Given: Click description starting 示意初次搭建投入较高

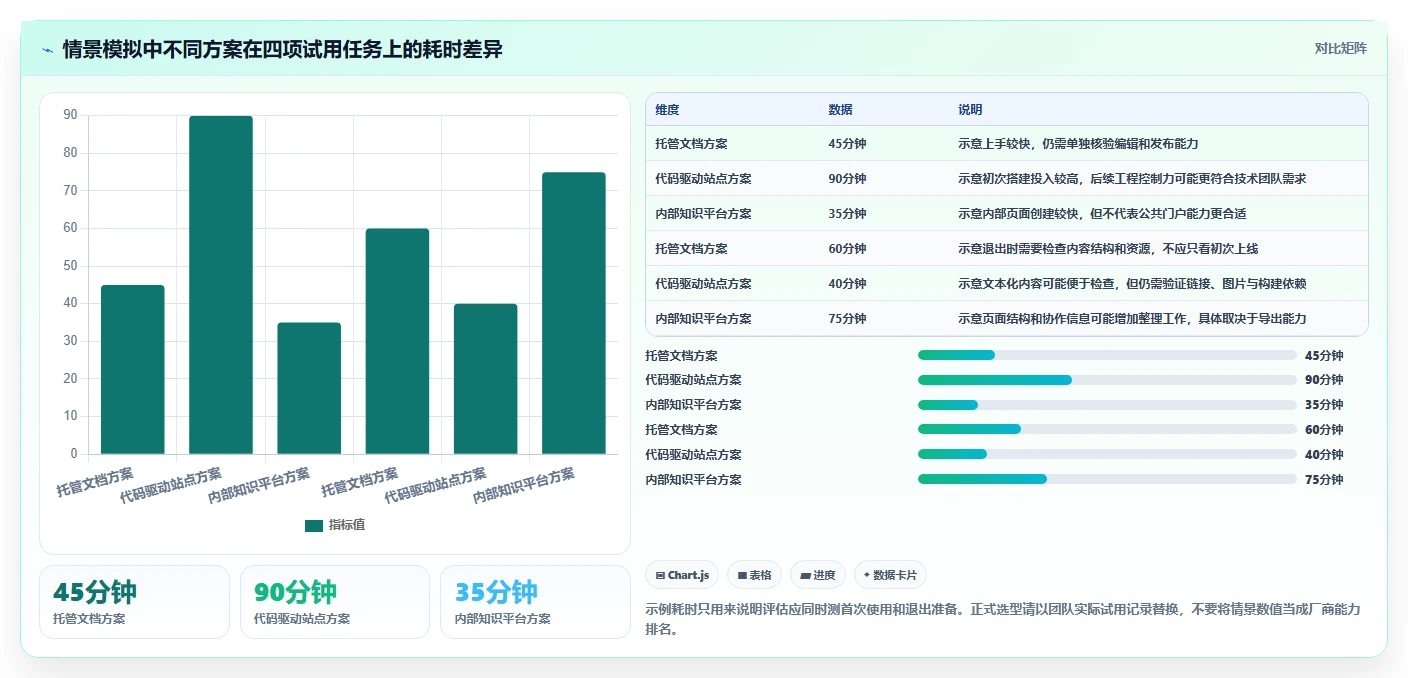Looking at the screenshot, I should pyautogui.click(x=1132, y=179).
